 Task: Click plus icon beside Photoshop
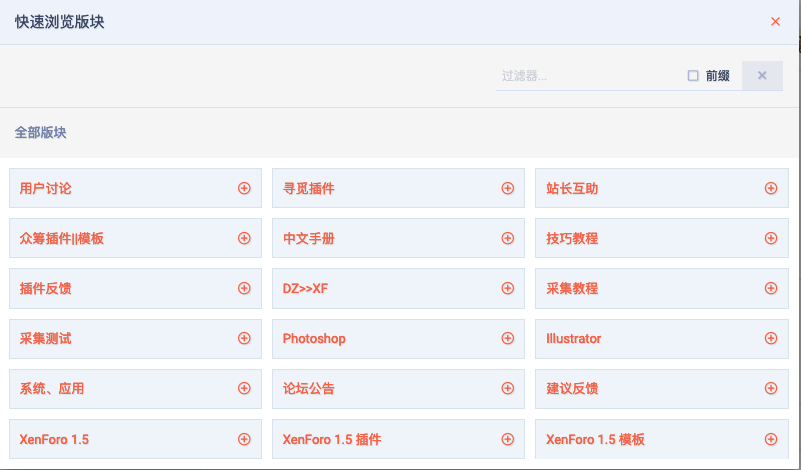[x=507, y=338]
